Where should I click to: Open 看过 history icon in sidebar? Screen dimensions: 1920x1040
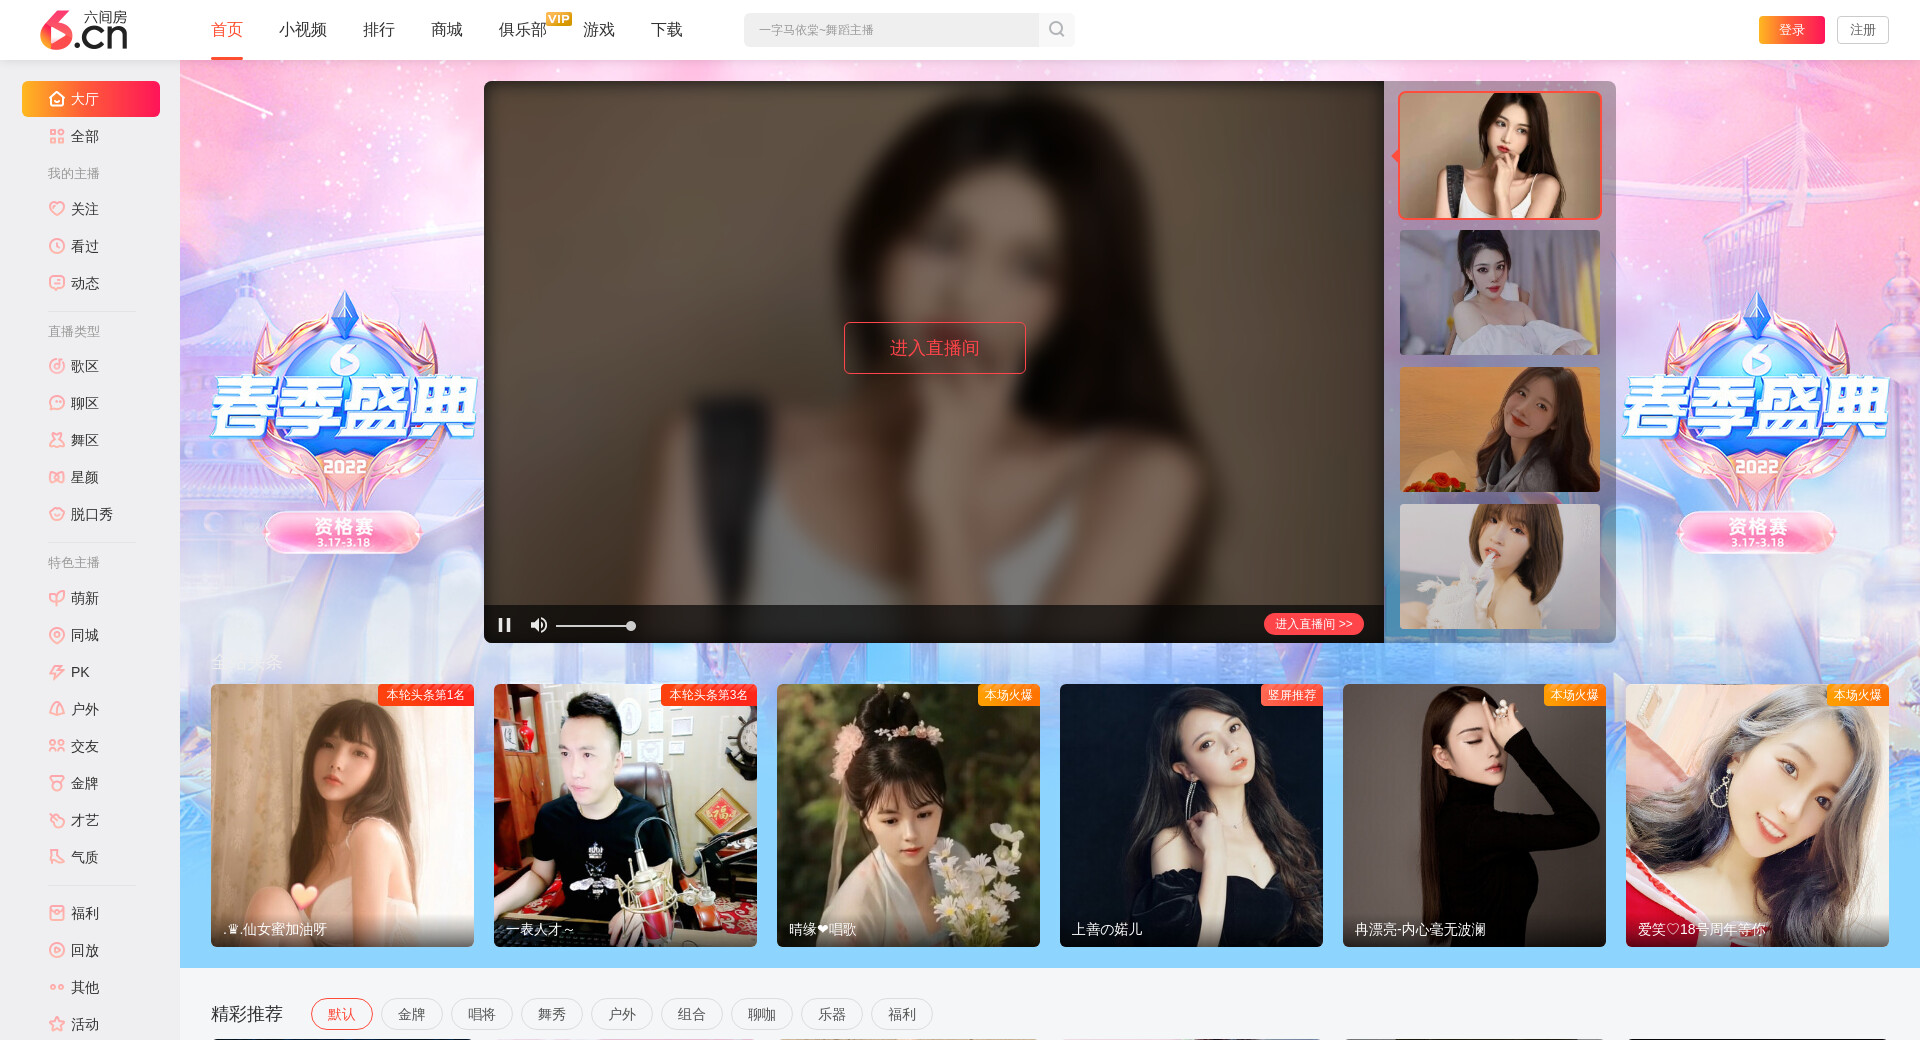57,246
